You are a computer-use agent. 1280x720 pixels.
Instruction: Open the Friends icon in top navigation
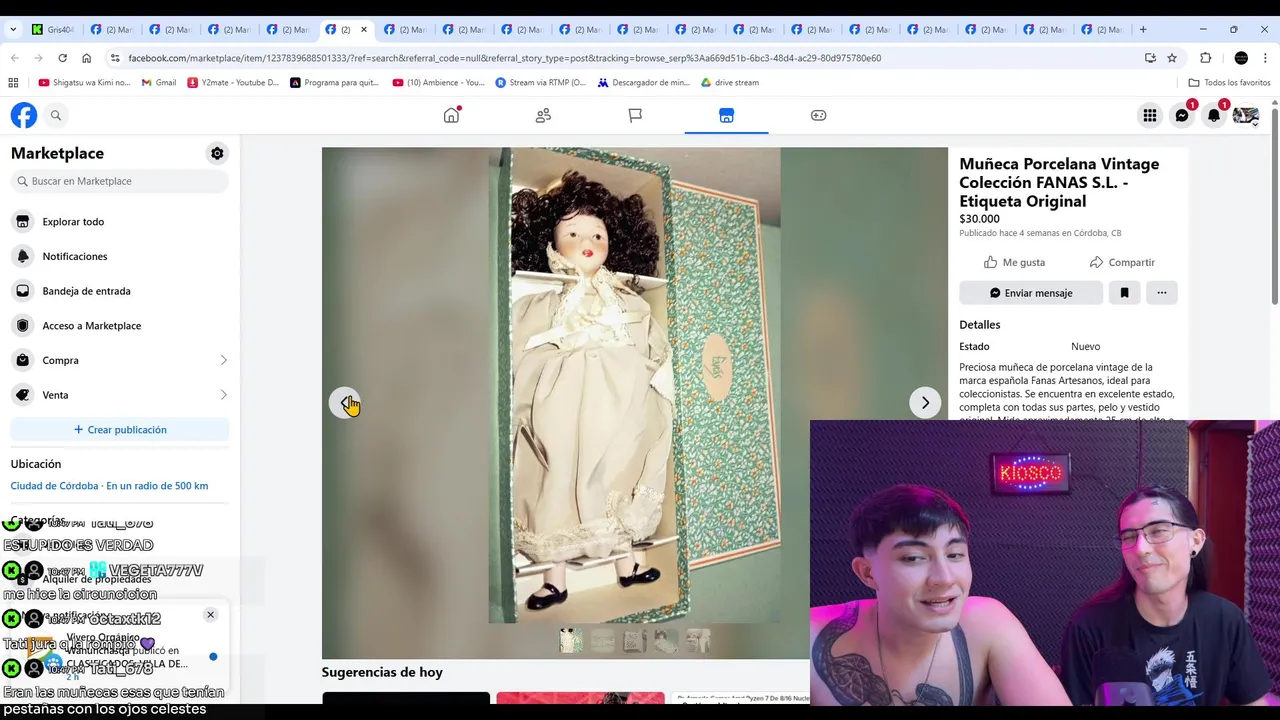pos(543,115)
